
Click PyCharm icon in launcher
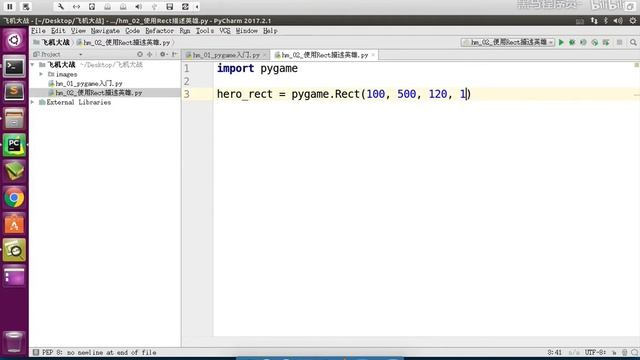point(14,145)
